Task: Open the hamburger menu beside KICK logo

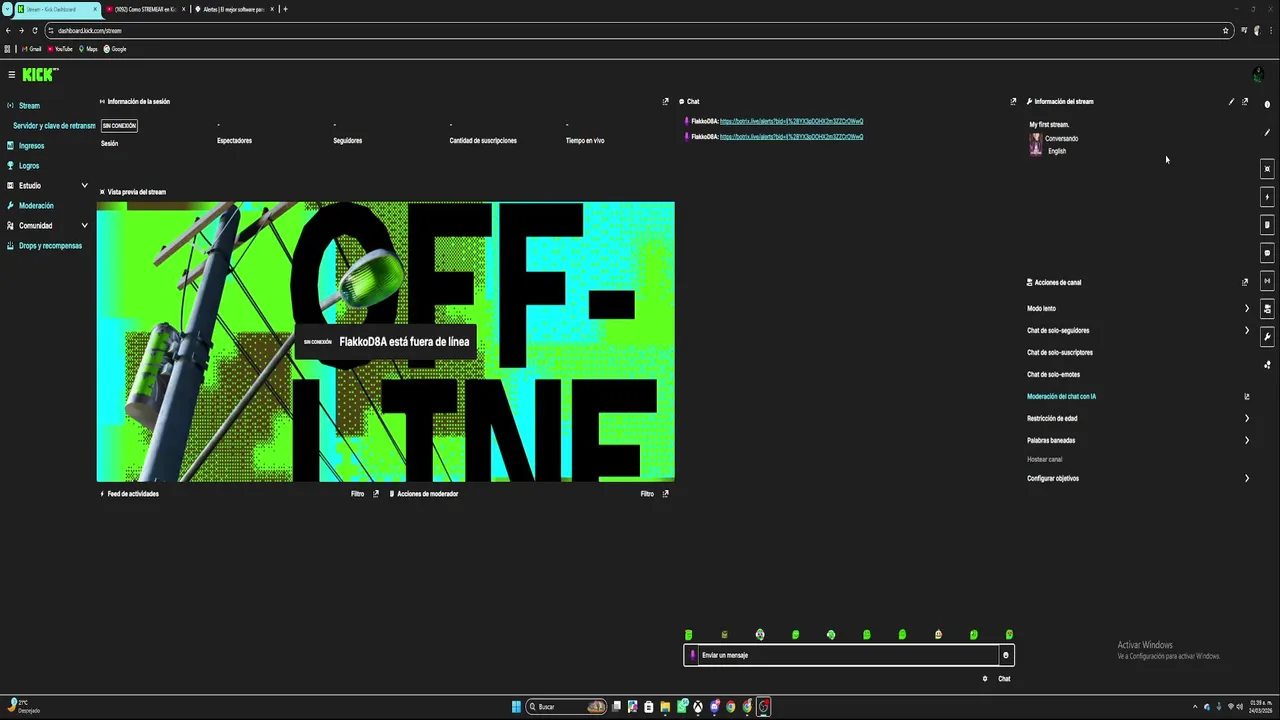Action: click(x=12, y=75)
